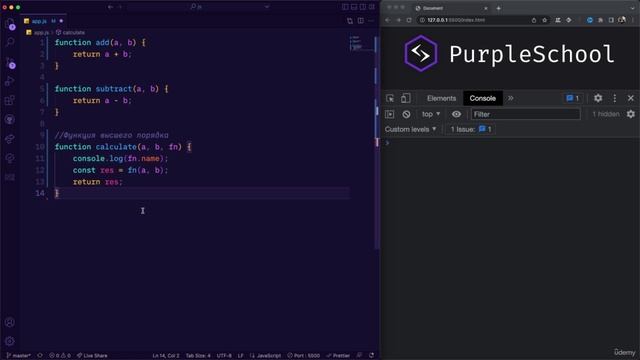Toggle primary sidebar layout icon in title bar
This screenshot has height=360, width=640.
click(x=345, y=7)
